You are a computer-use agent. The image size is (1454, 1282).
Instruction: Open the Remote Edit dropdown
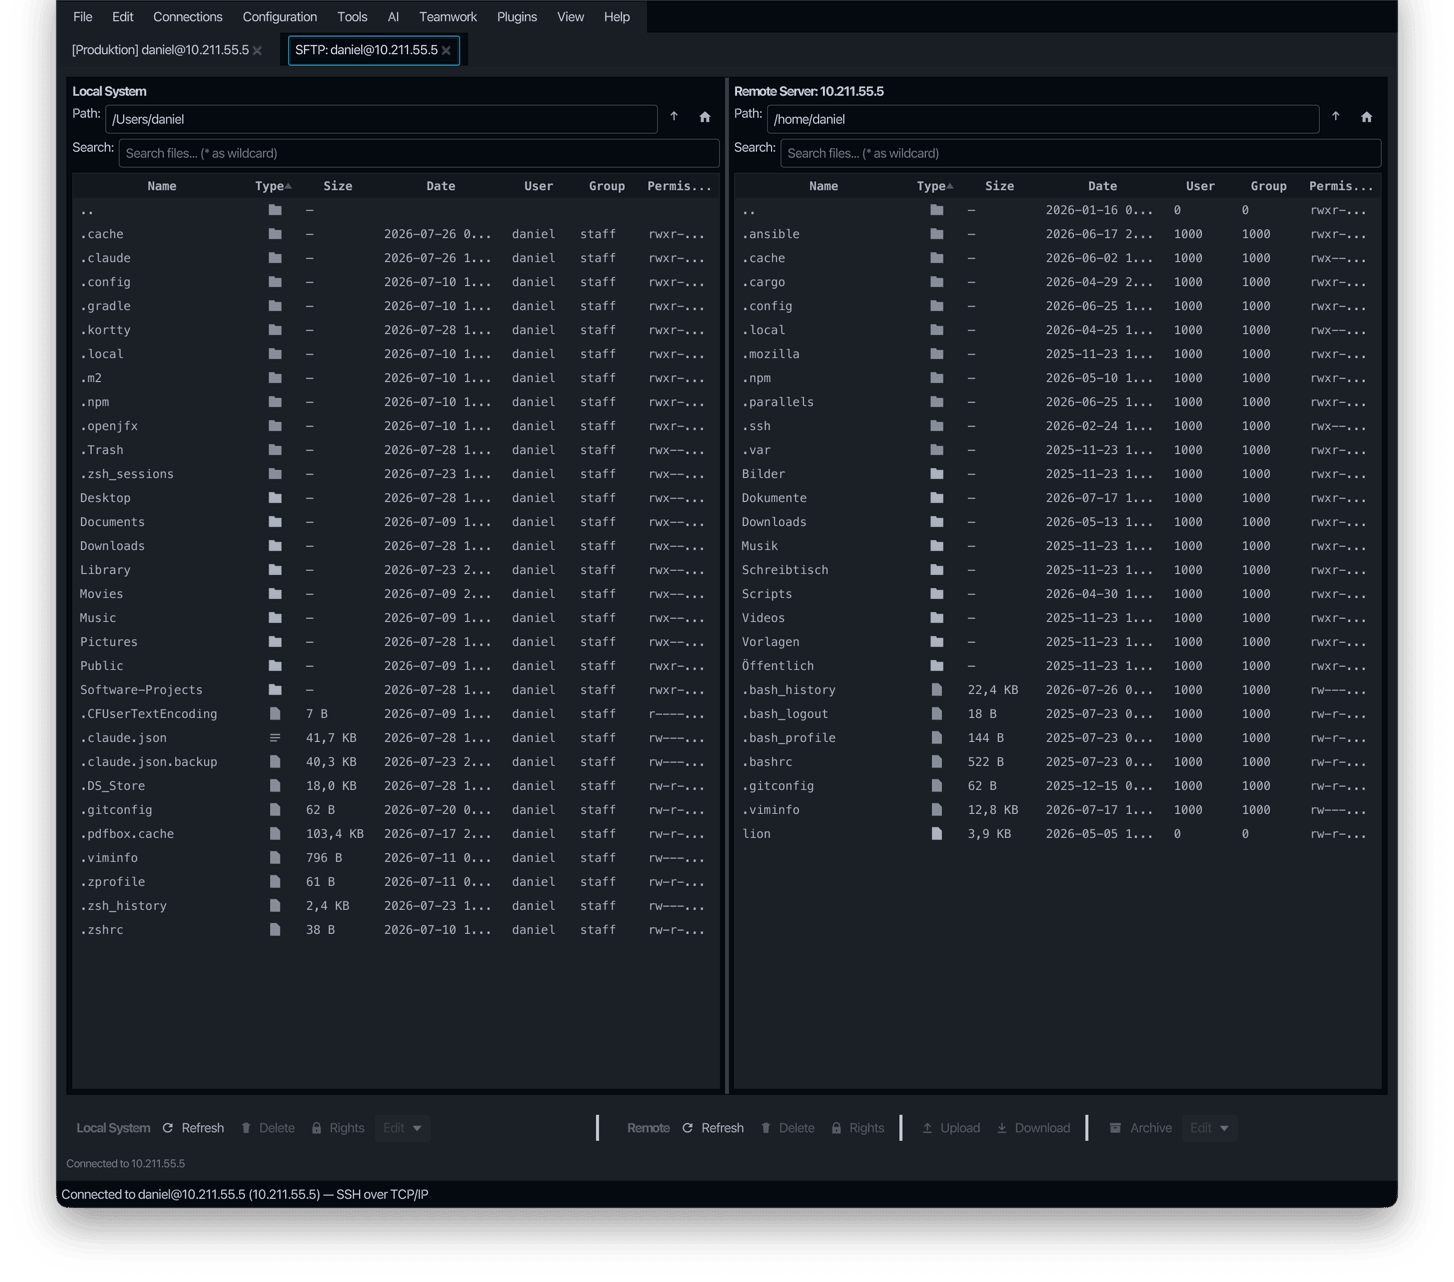click(x=1209, y=1128)
